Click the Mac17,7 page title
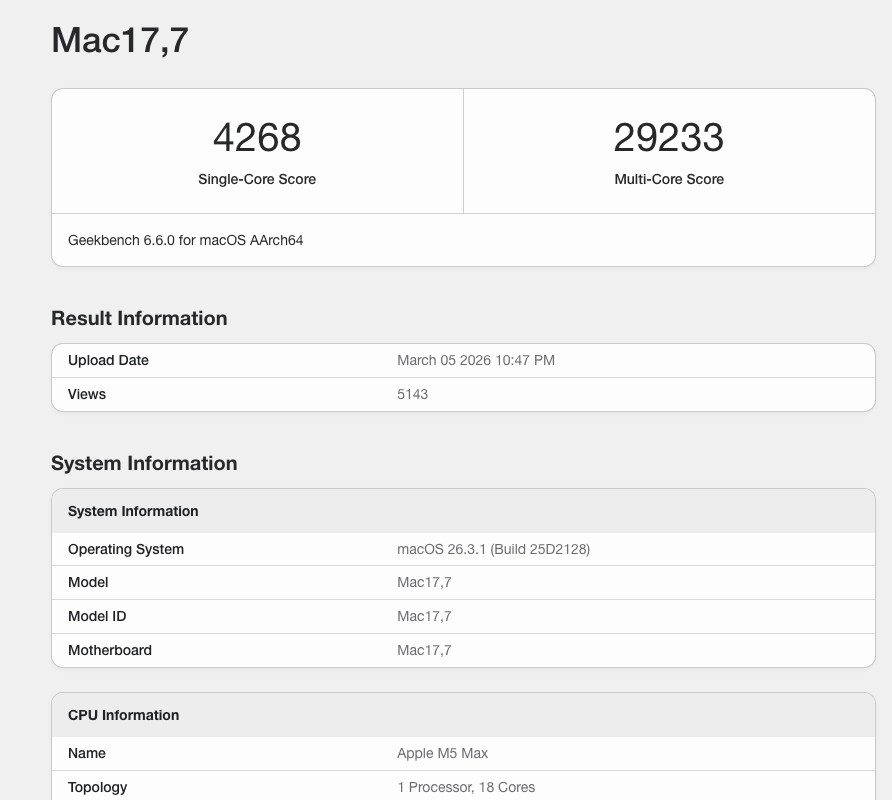Viewport: 892px width, 800px height. click(119, 41)
